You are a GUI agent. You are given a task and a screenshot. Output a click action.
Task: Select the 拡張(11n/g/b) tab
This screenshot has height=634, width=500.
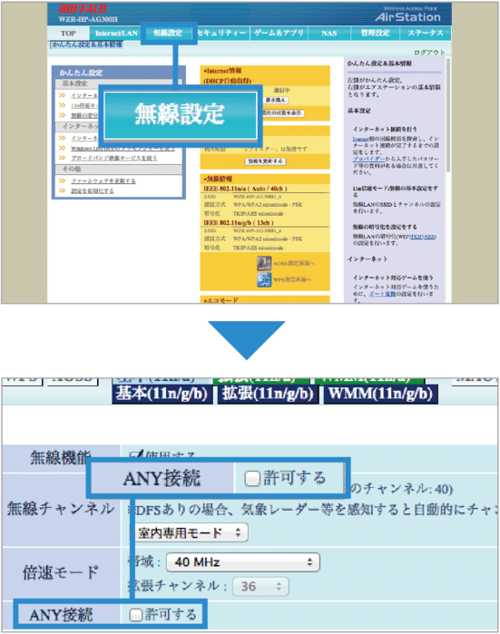coord(268,394)
